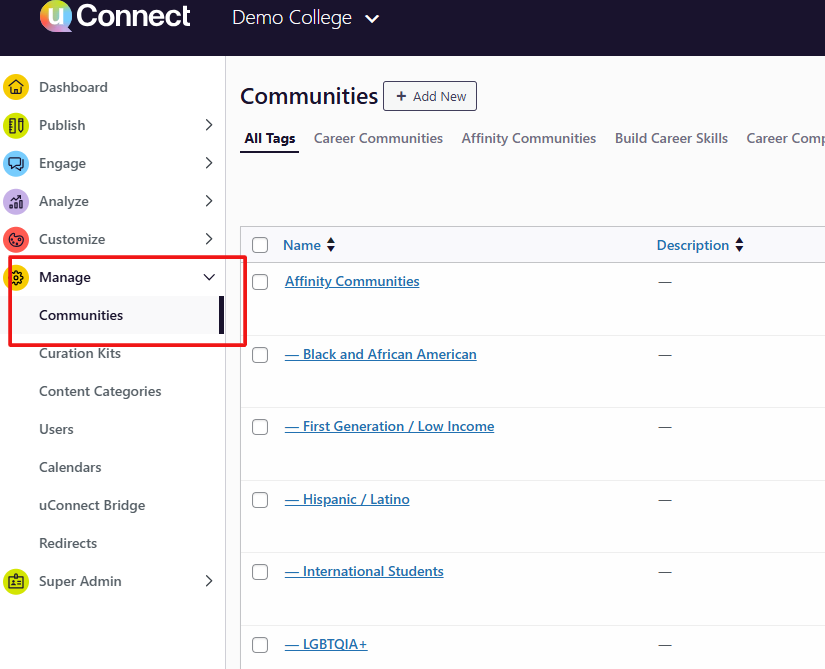Open the International Students community link
The width and height of the screenshot is (825, 669).
coord(364,572)
